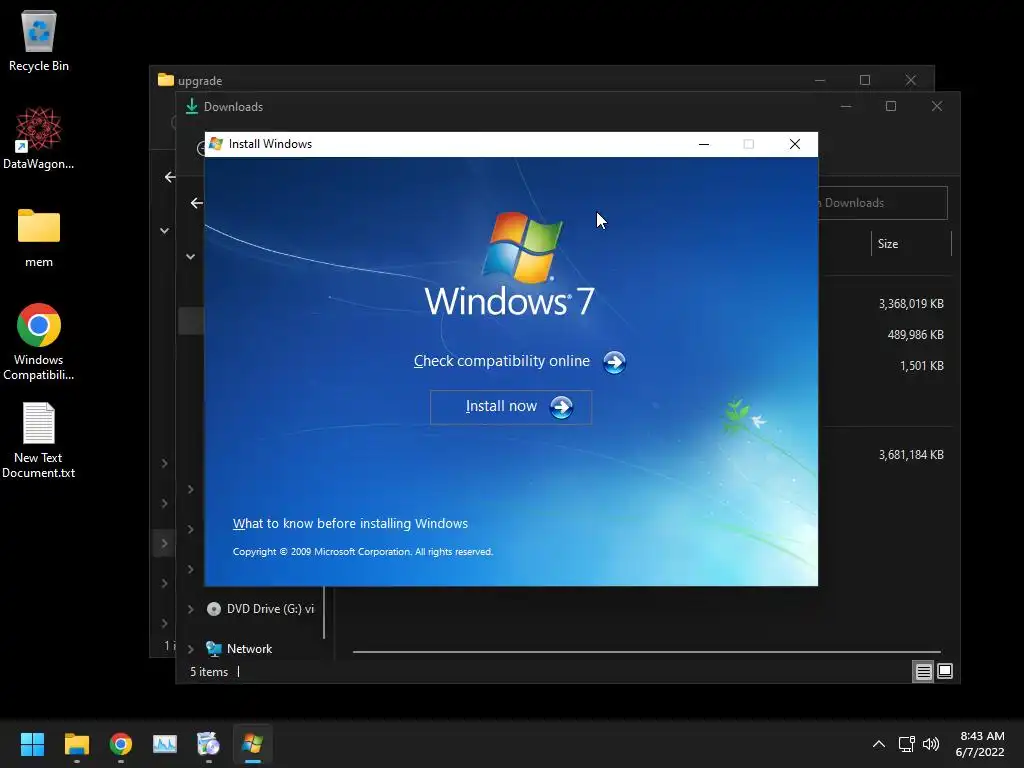
Task: Select the file sized 489,986 KB
Action: click(916, 335)
